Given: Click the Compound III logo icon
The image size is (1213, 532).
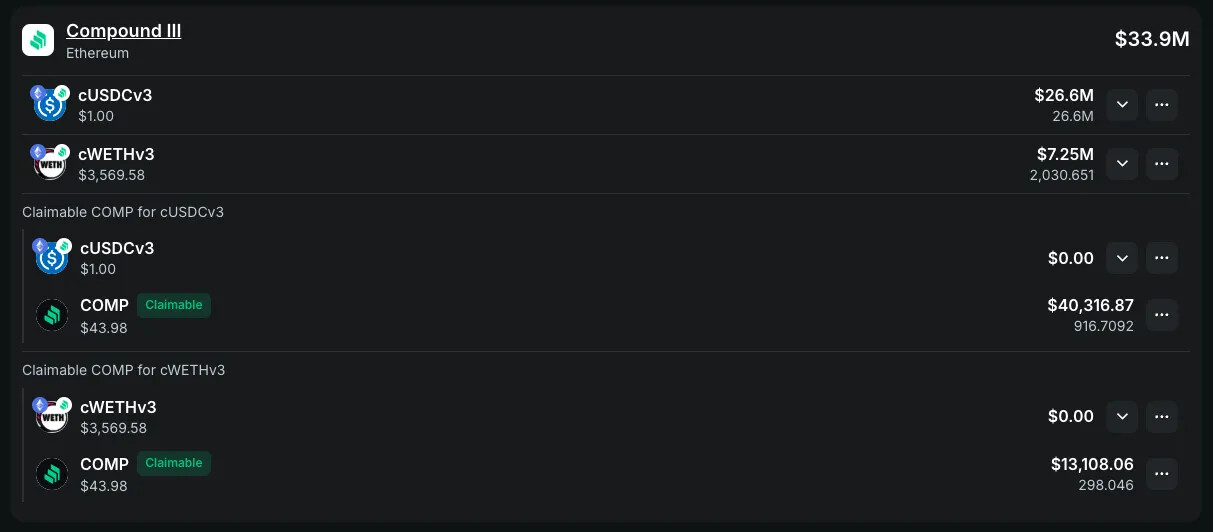Looking at the screenshot, I should [x=38, y=40].
